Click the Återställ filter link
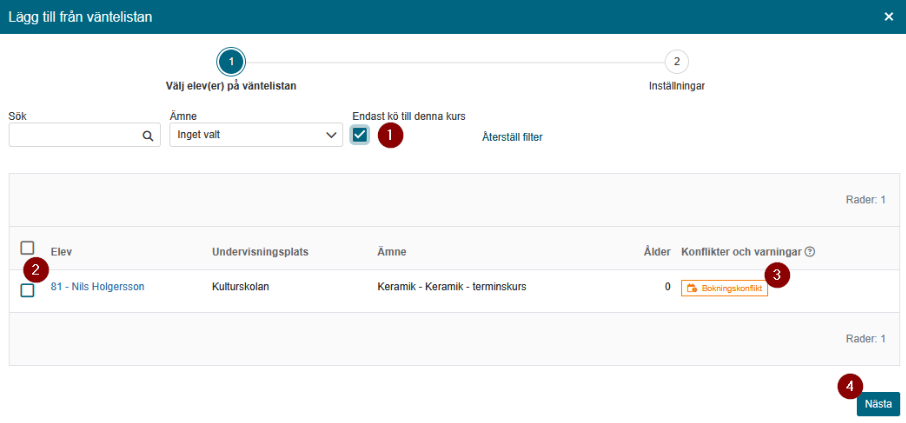This screenshot has width=906, height=423. [x=512, y=138]
